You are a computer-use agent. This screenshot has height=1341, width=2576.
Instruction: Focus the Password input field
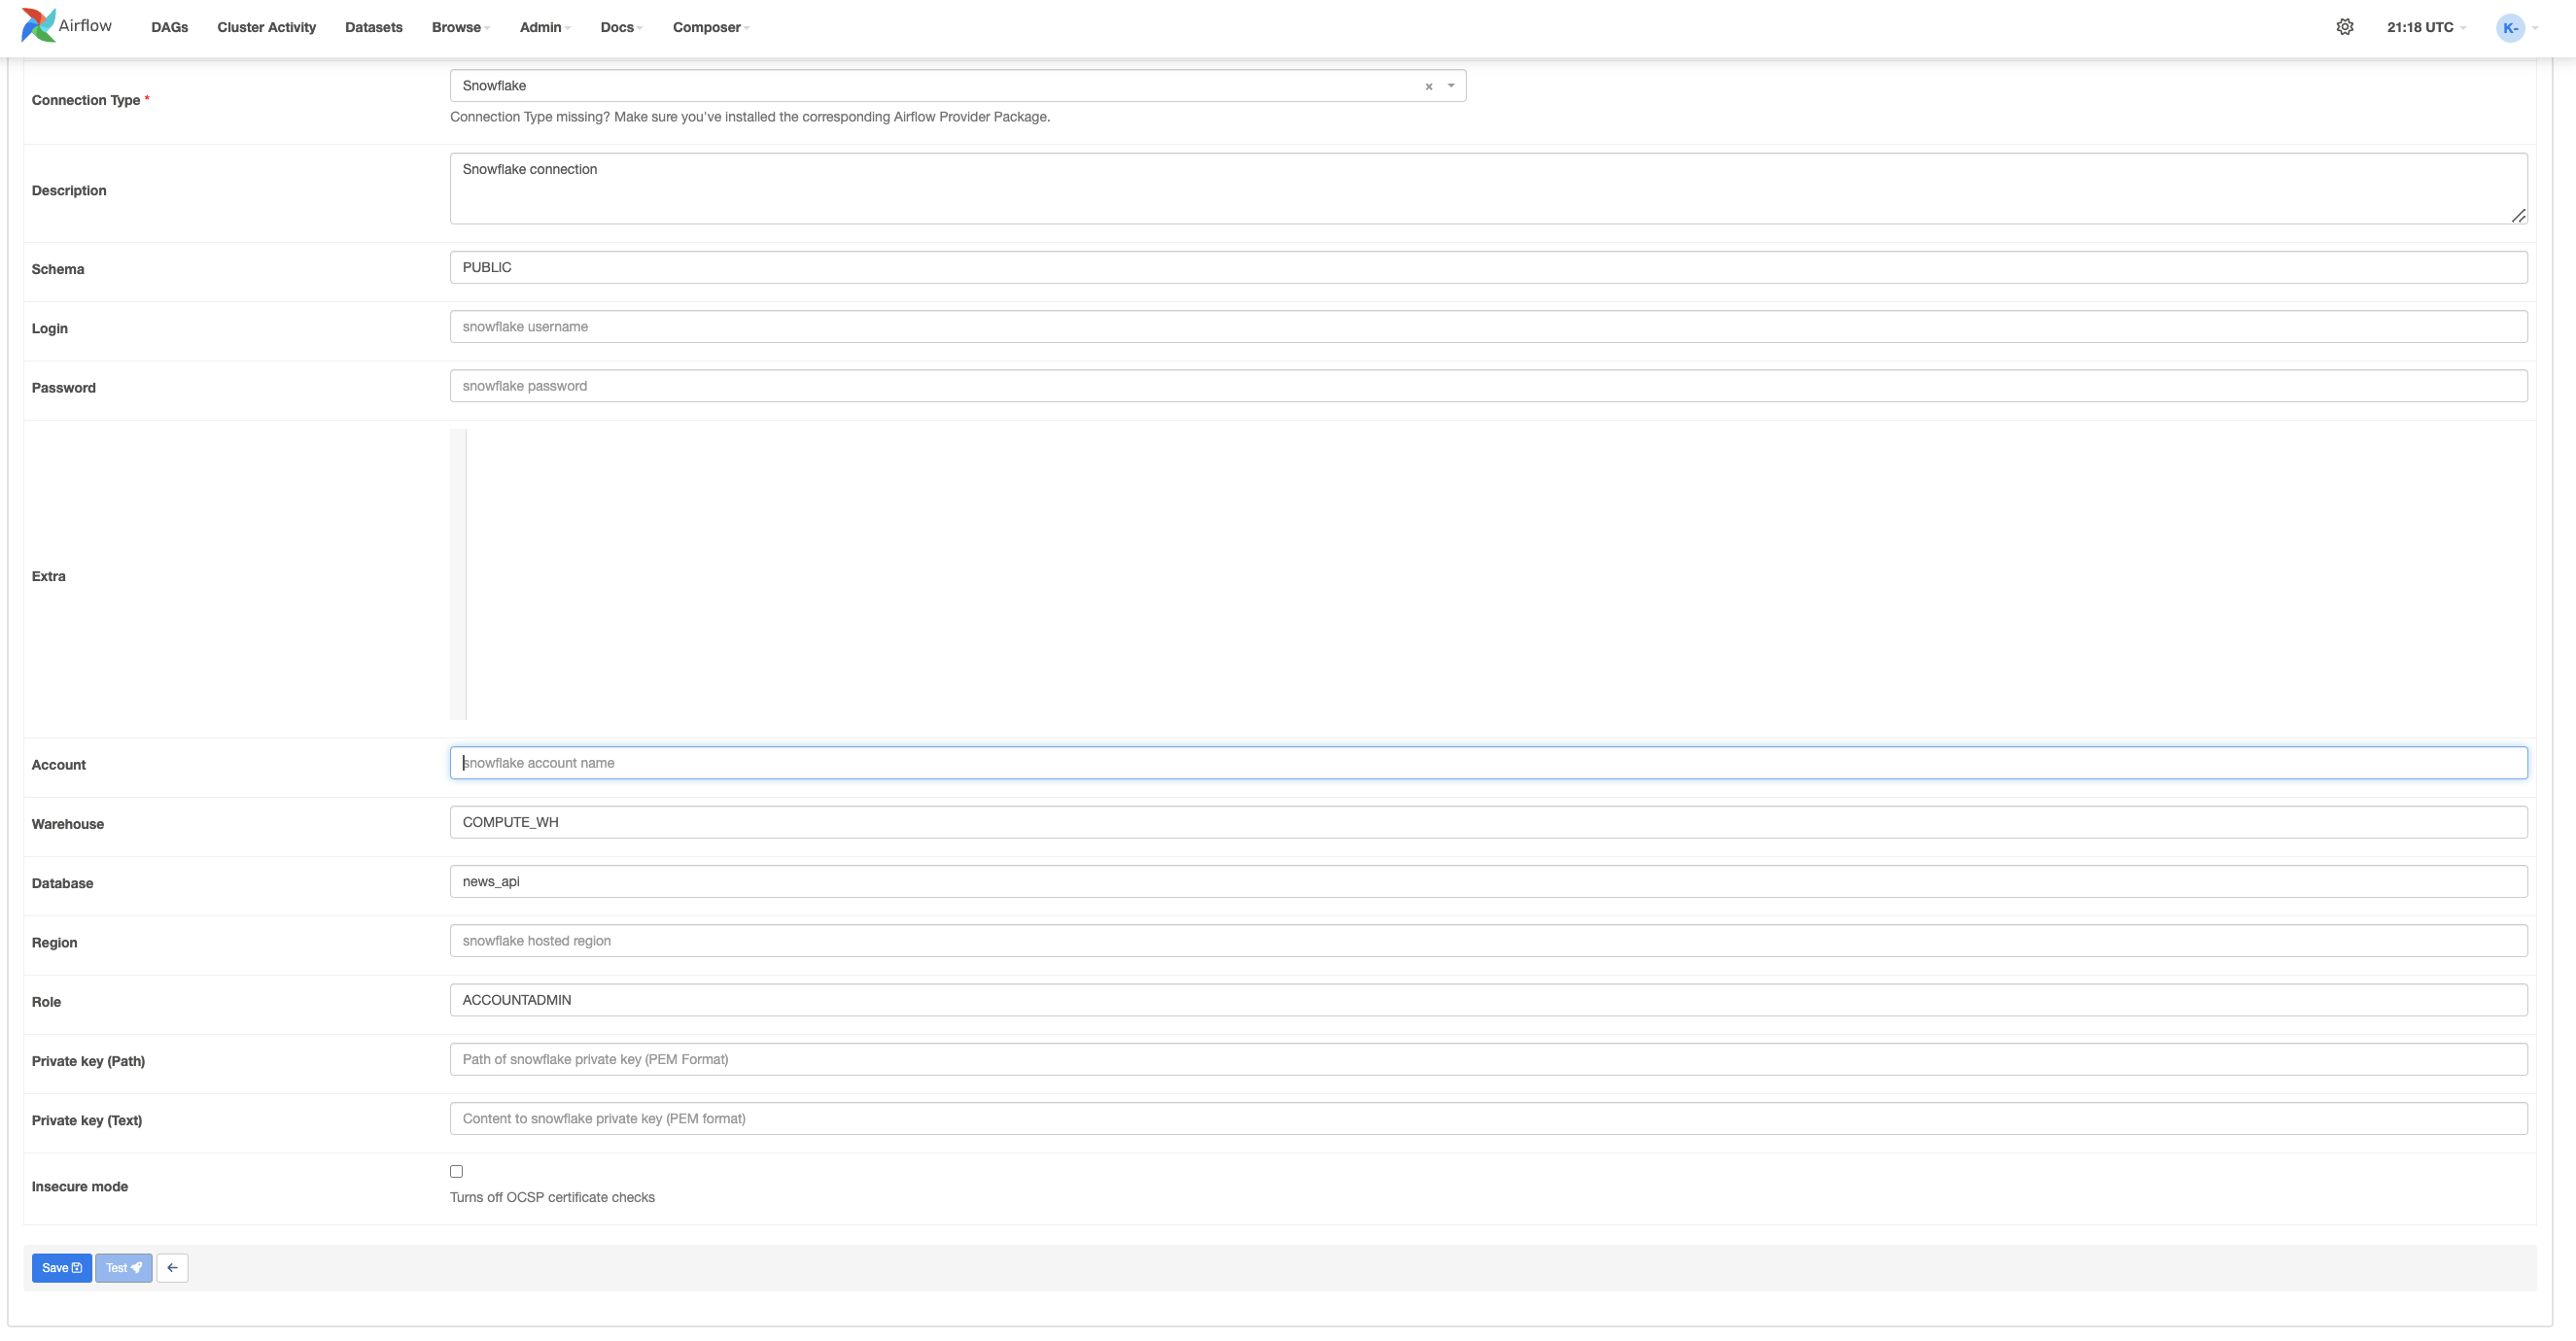(1488, 386)
